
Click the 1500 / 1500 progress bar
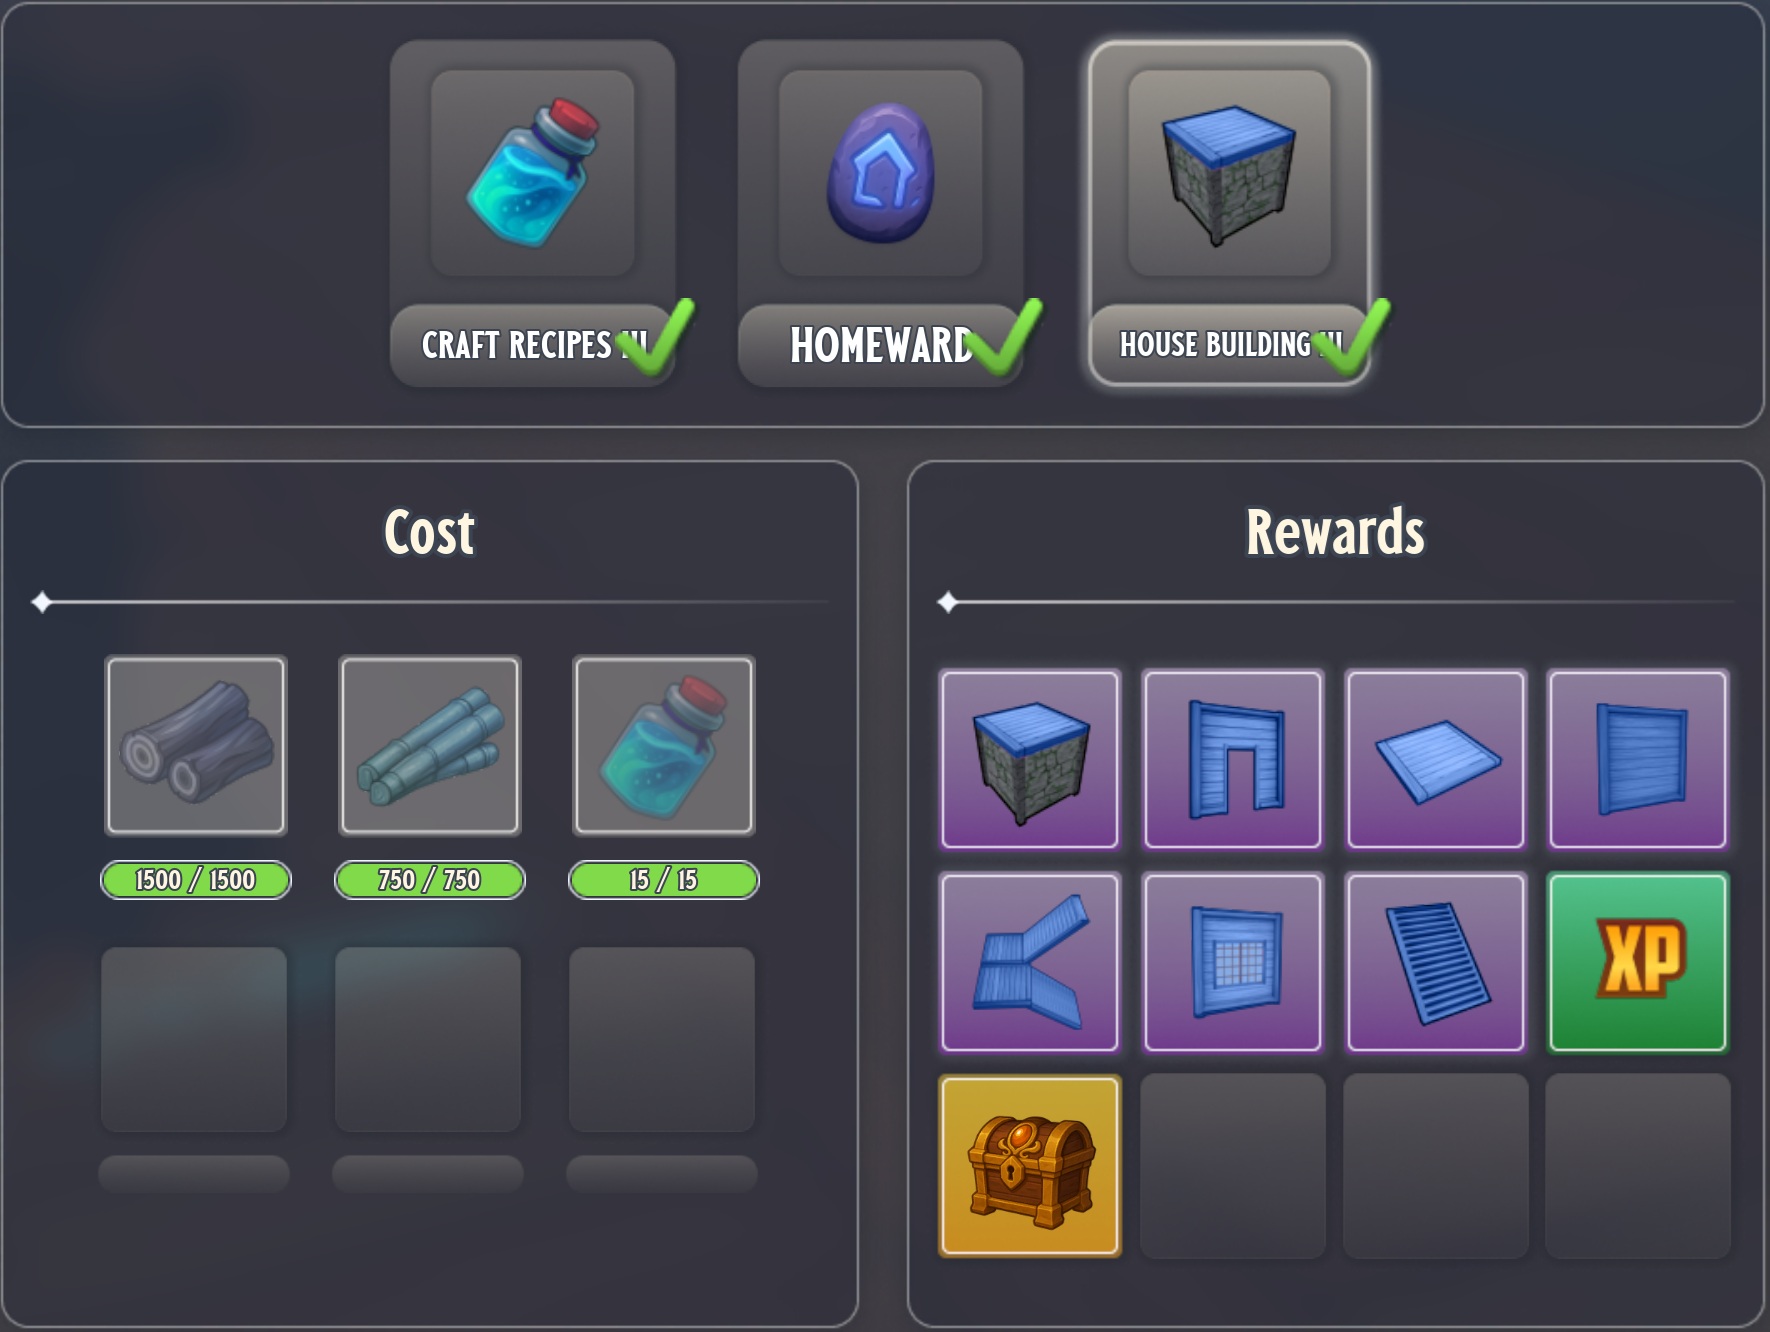[x=196, y=880]
